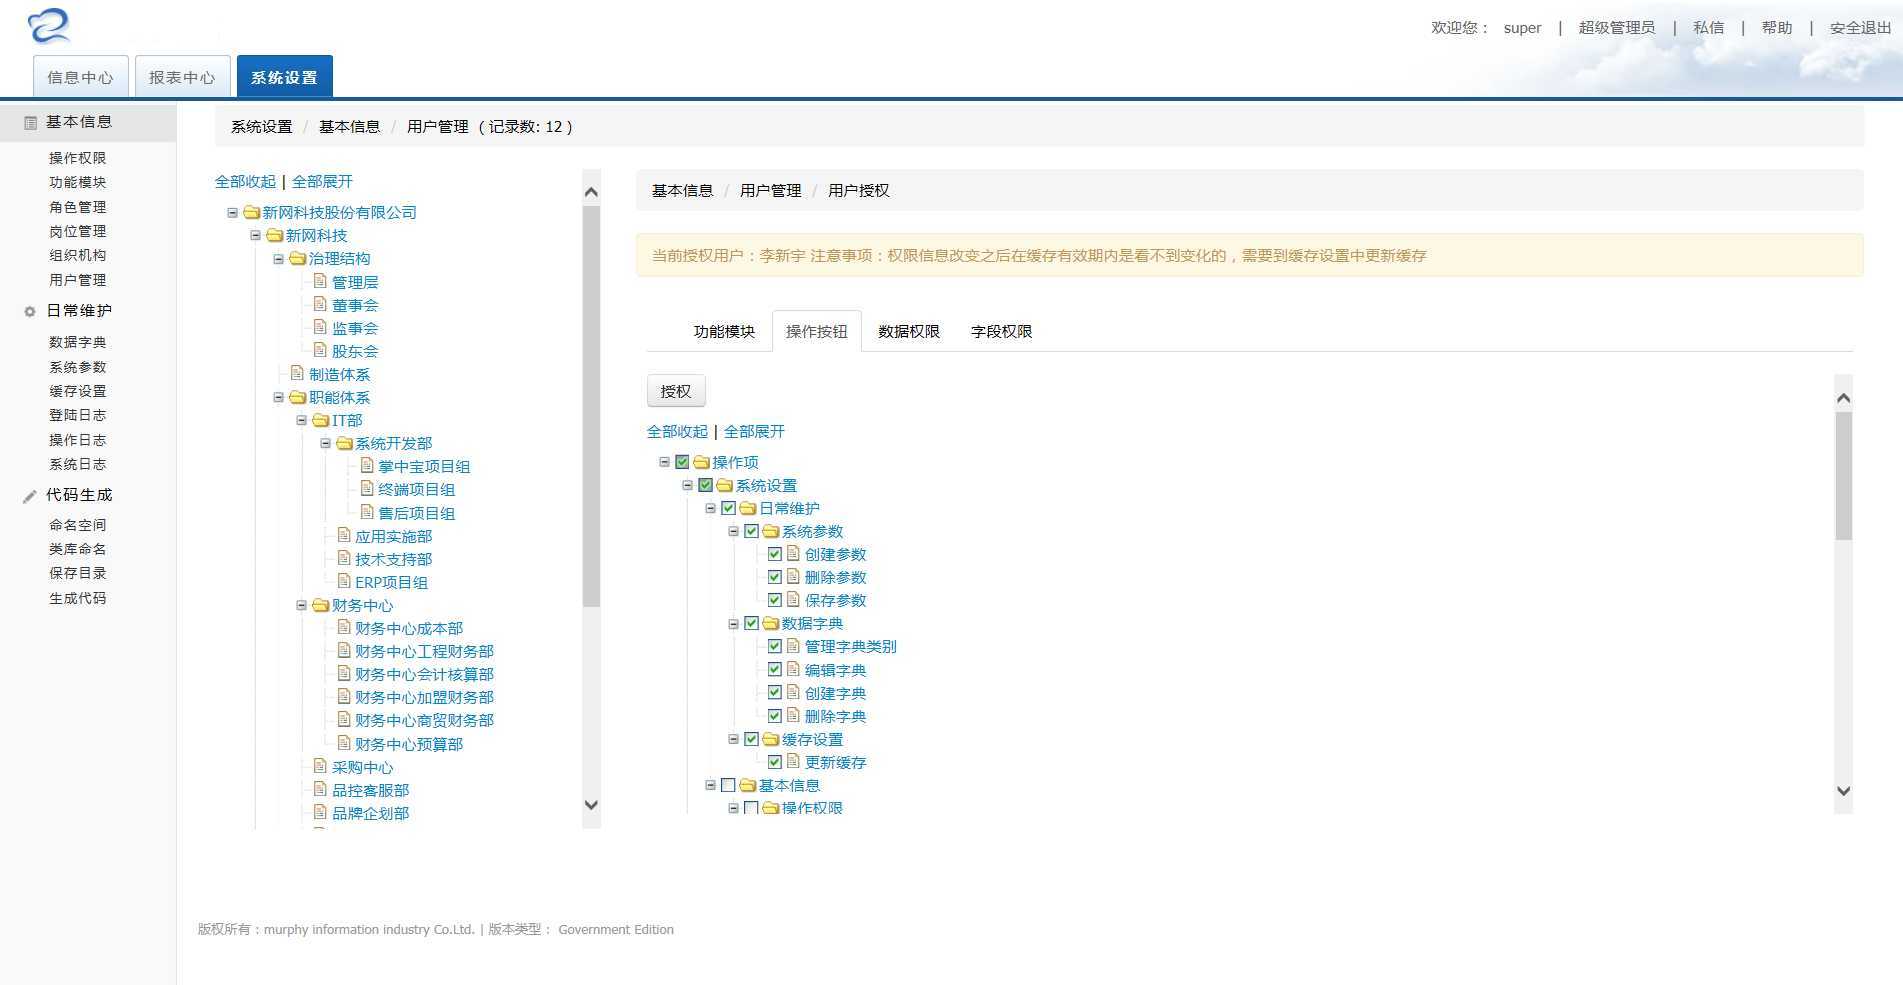
Task: Click the 基本信息 list icon in the sidebar
Action: click(30, 122)
